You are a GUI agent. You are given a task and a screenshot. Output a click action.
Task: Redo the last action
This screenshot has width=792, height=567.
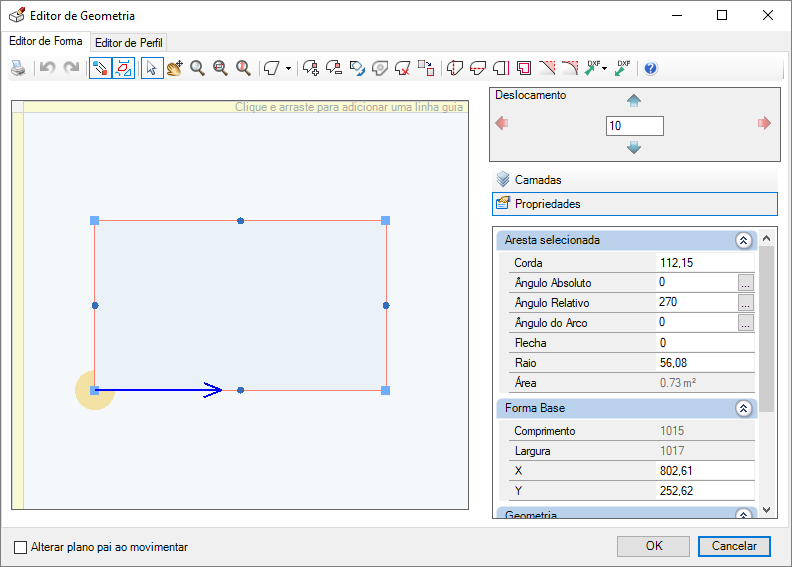pyautogui.click(x=71, y=68)
